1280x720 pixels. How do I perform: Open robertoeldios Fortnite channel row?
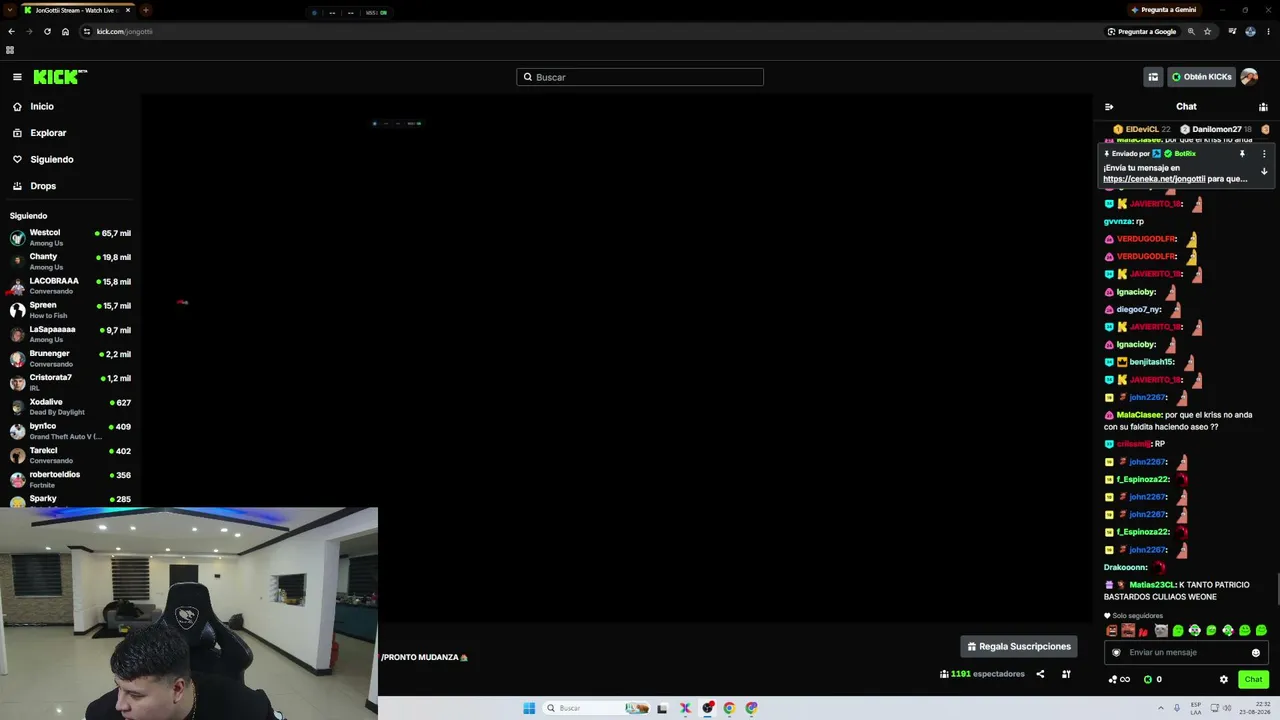pos(70,479)
